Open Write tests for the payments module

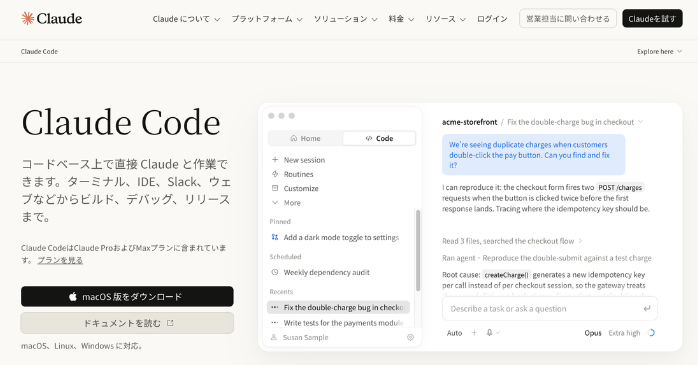338,323
